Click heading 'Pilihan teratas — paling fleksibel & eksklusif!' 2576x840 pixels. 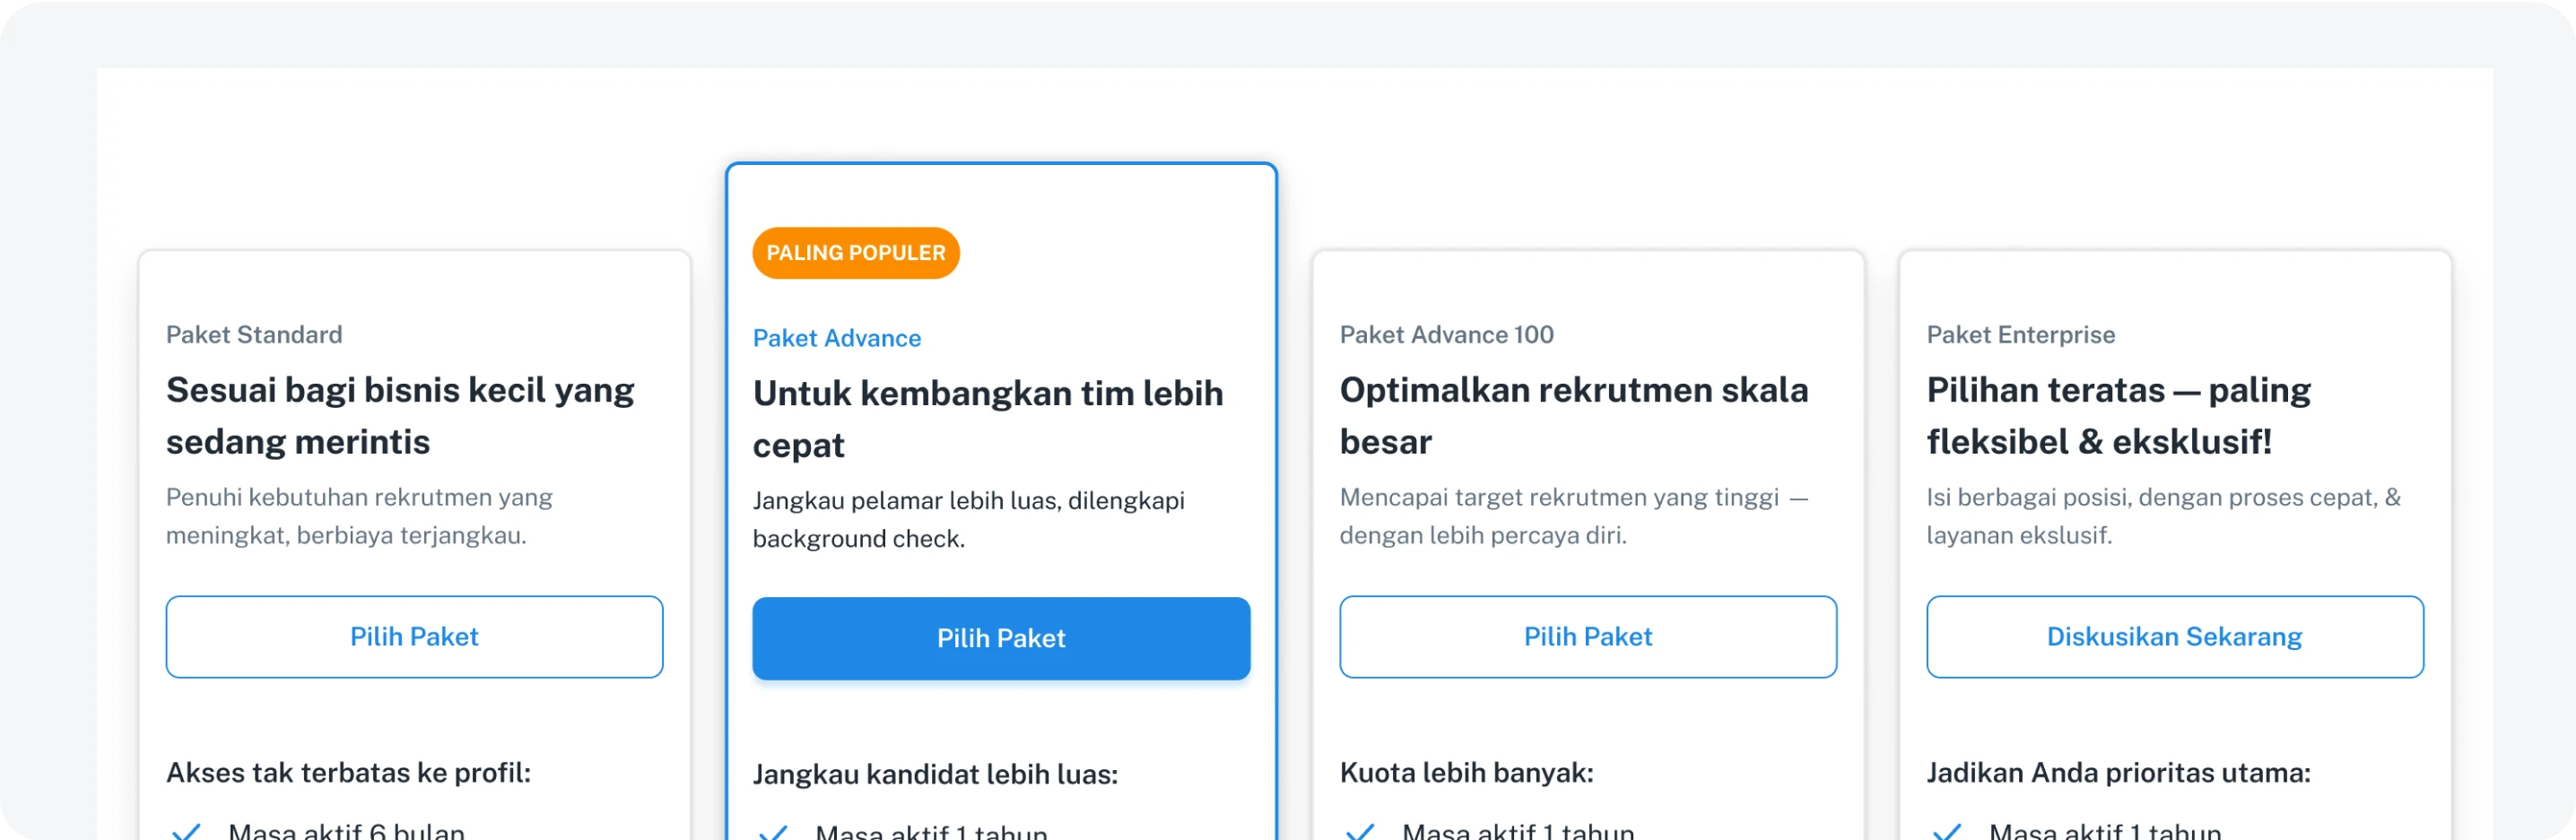pyautogui.click(x=2118, y=416)
